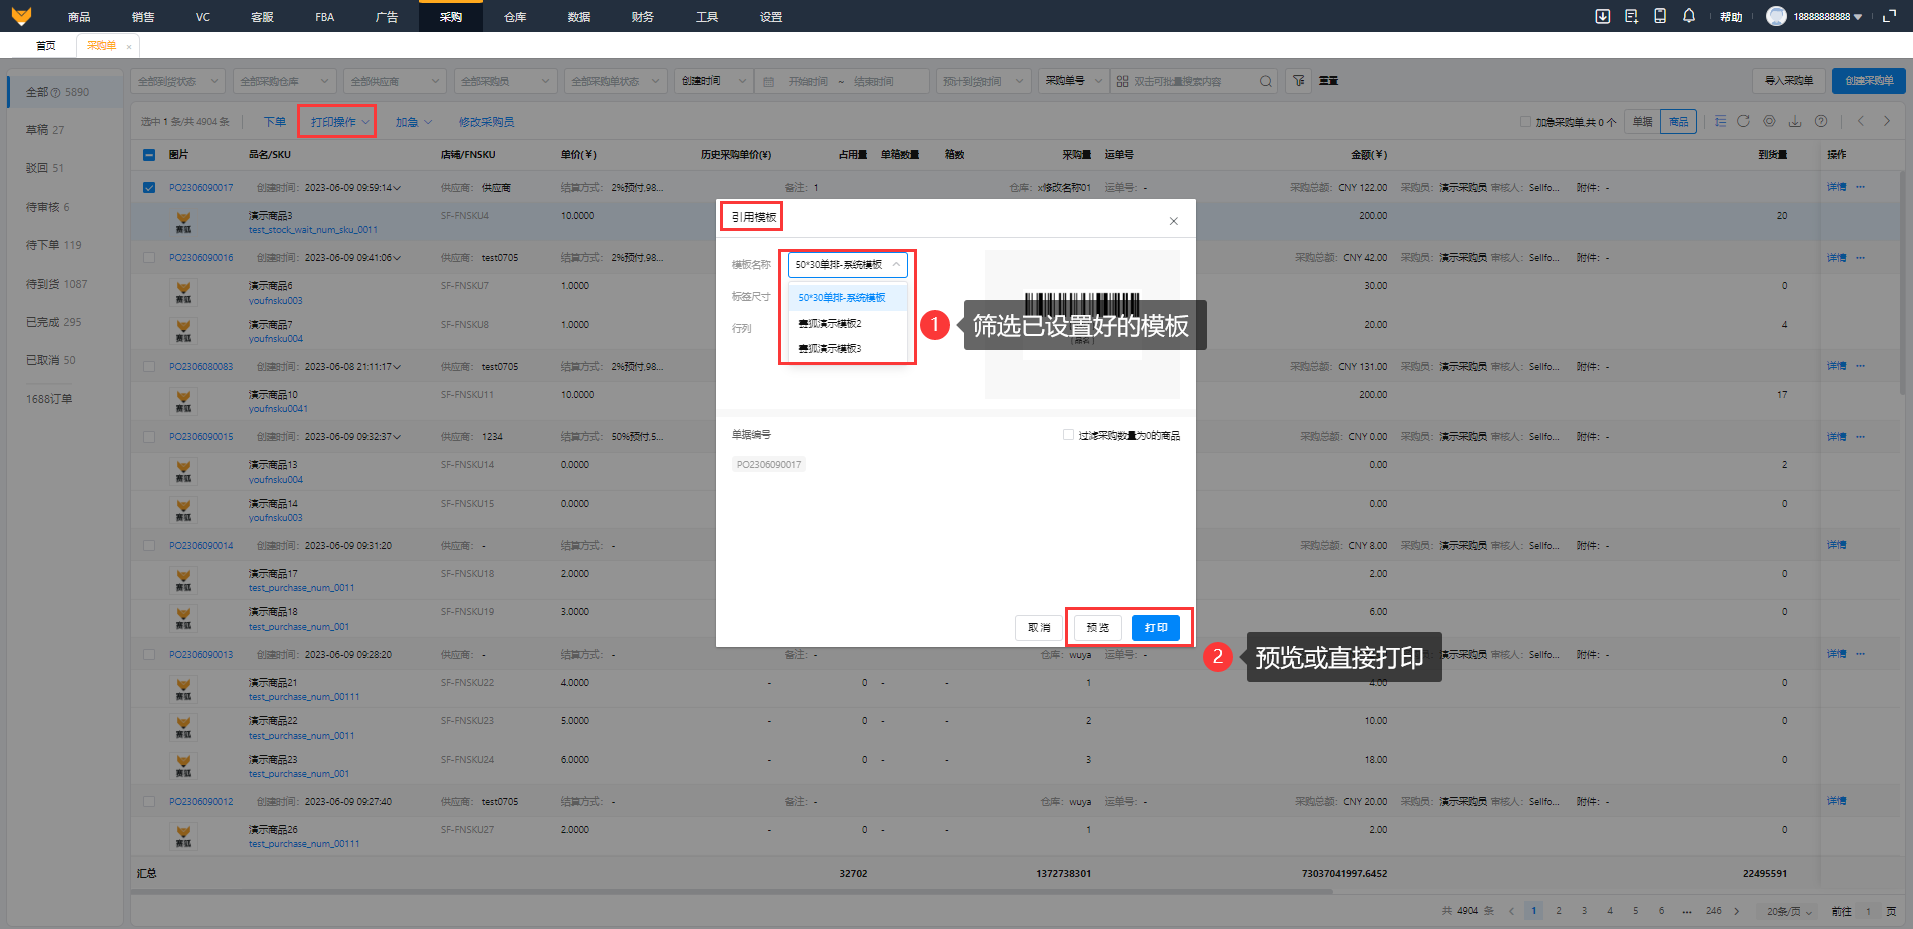Enable the 加急采购单 checkbox

(x=1525, y=122)
